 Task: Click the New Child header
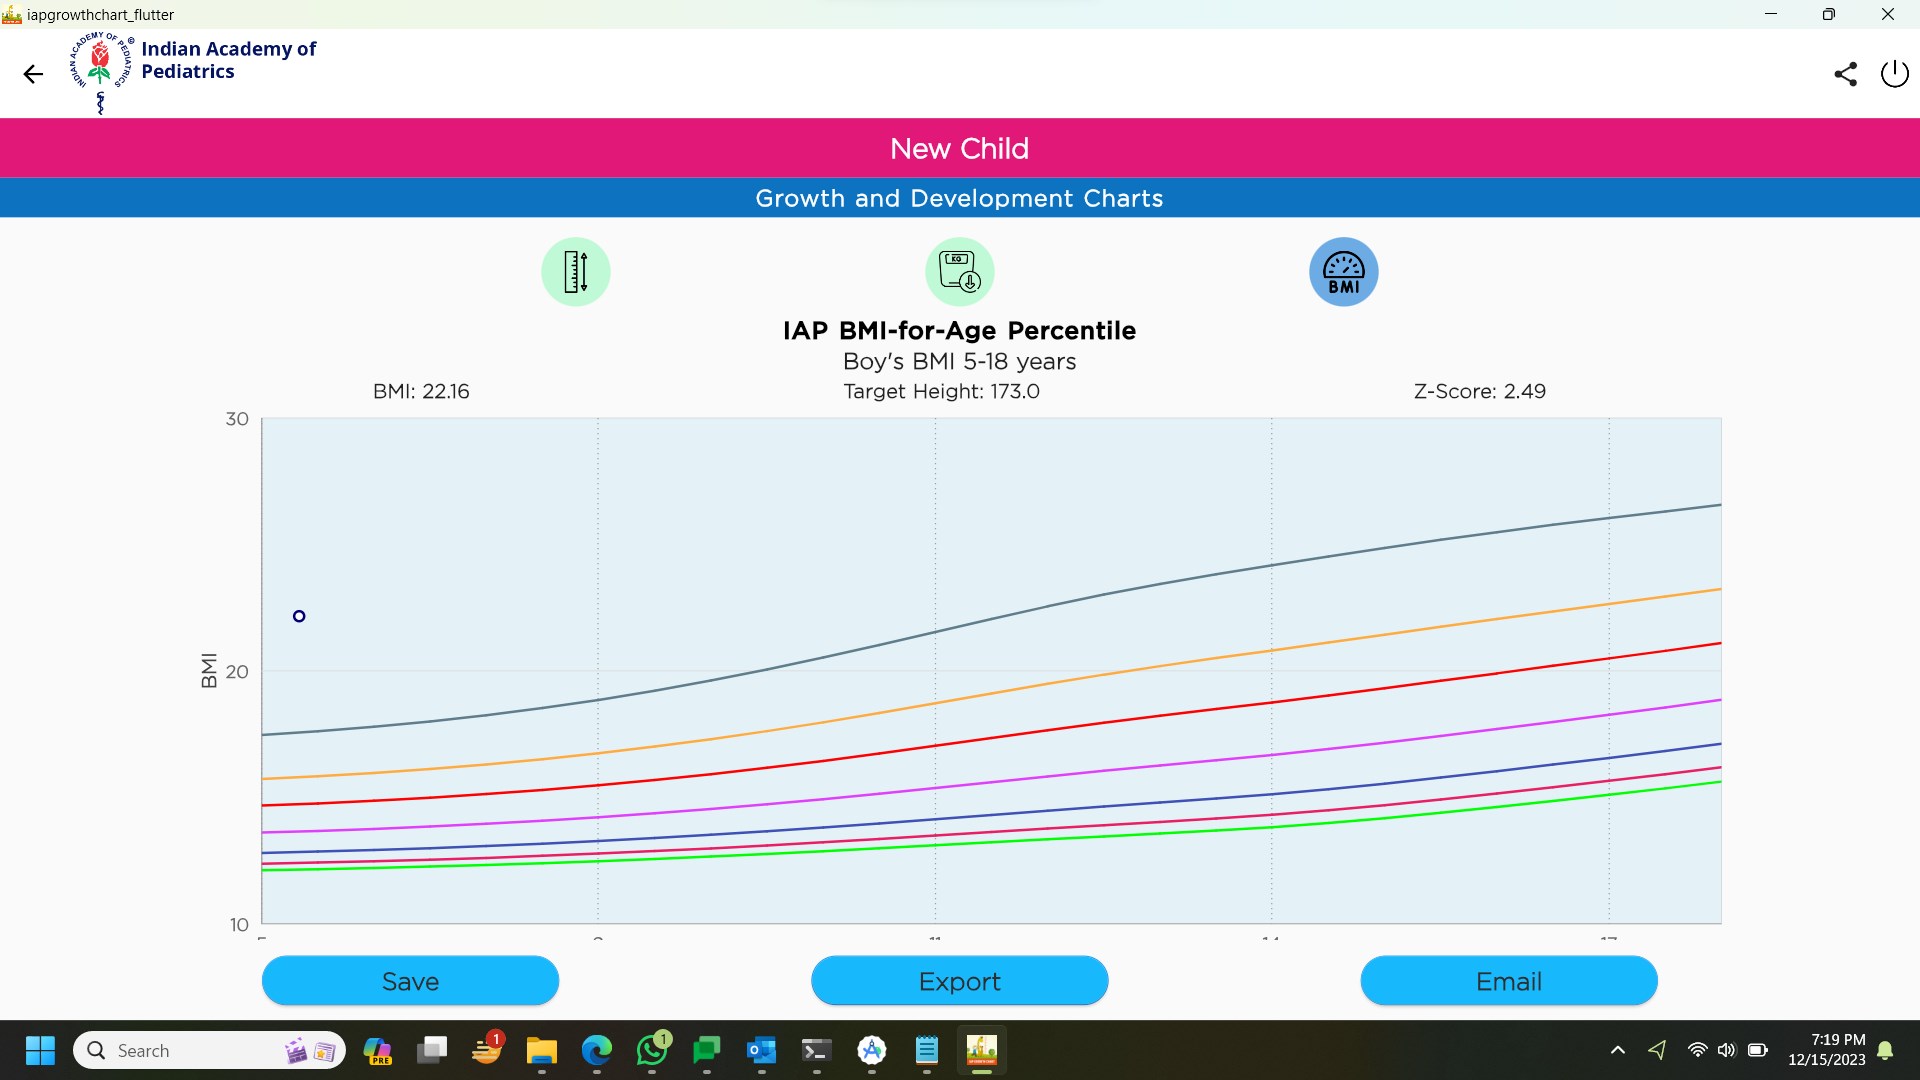coord(960,148)
